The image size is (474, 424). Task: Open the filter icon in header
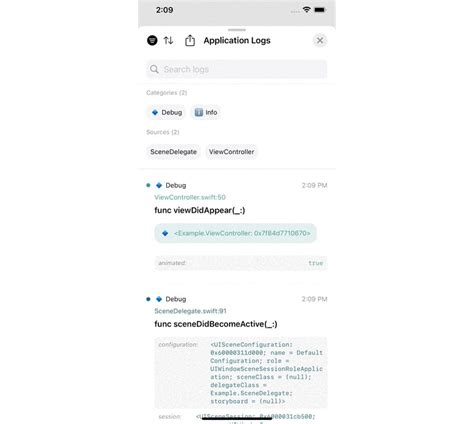point(152,40)
